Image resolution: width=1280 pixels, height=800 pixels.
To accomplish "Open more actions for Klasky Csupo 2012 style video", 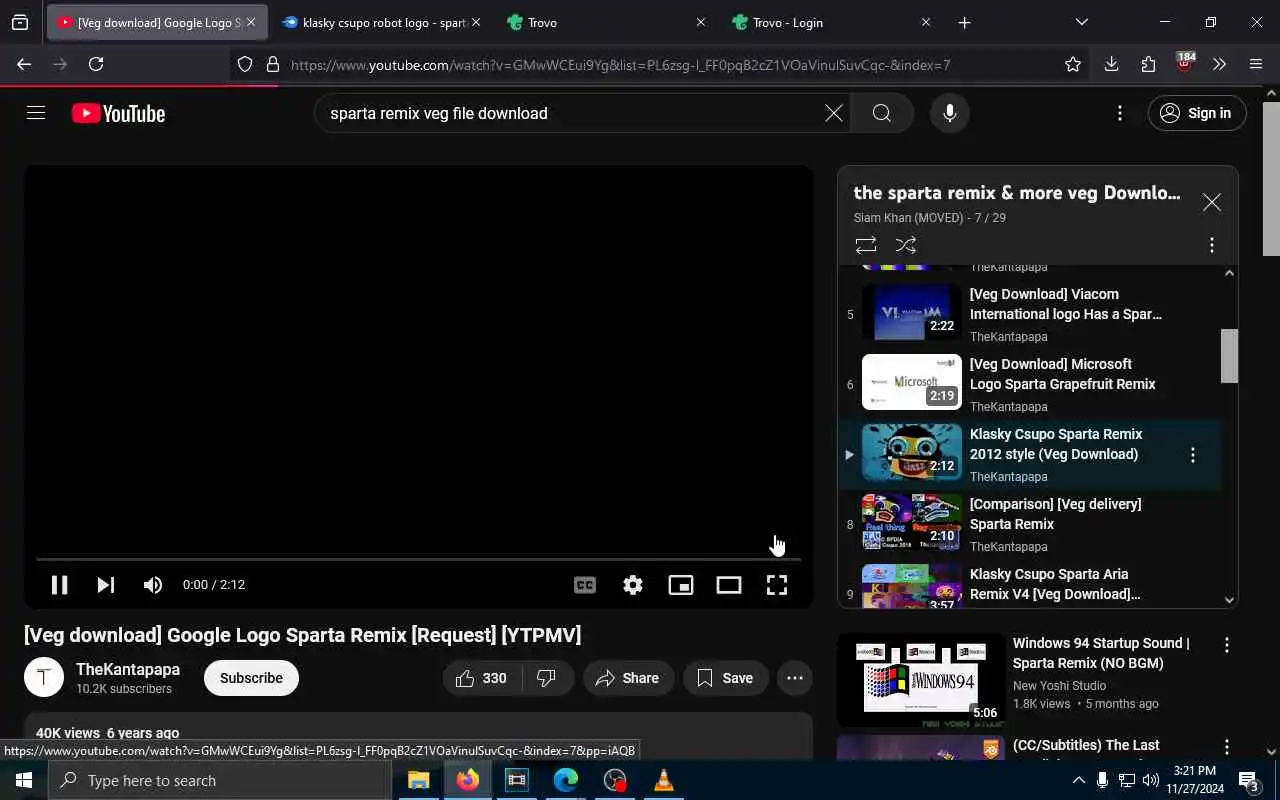I will (1192, 455).
